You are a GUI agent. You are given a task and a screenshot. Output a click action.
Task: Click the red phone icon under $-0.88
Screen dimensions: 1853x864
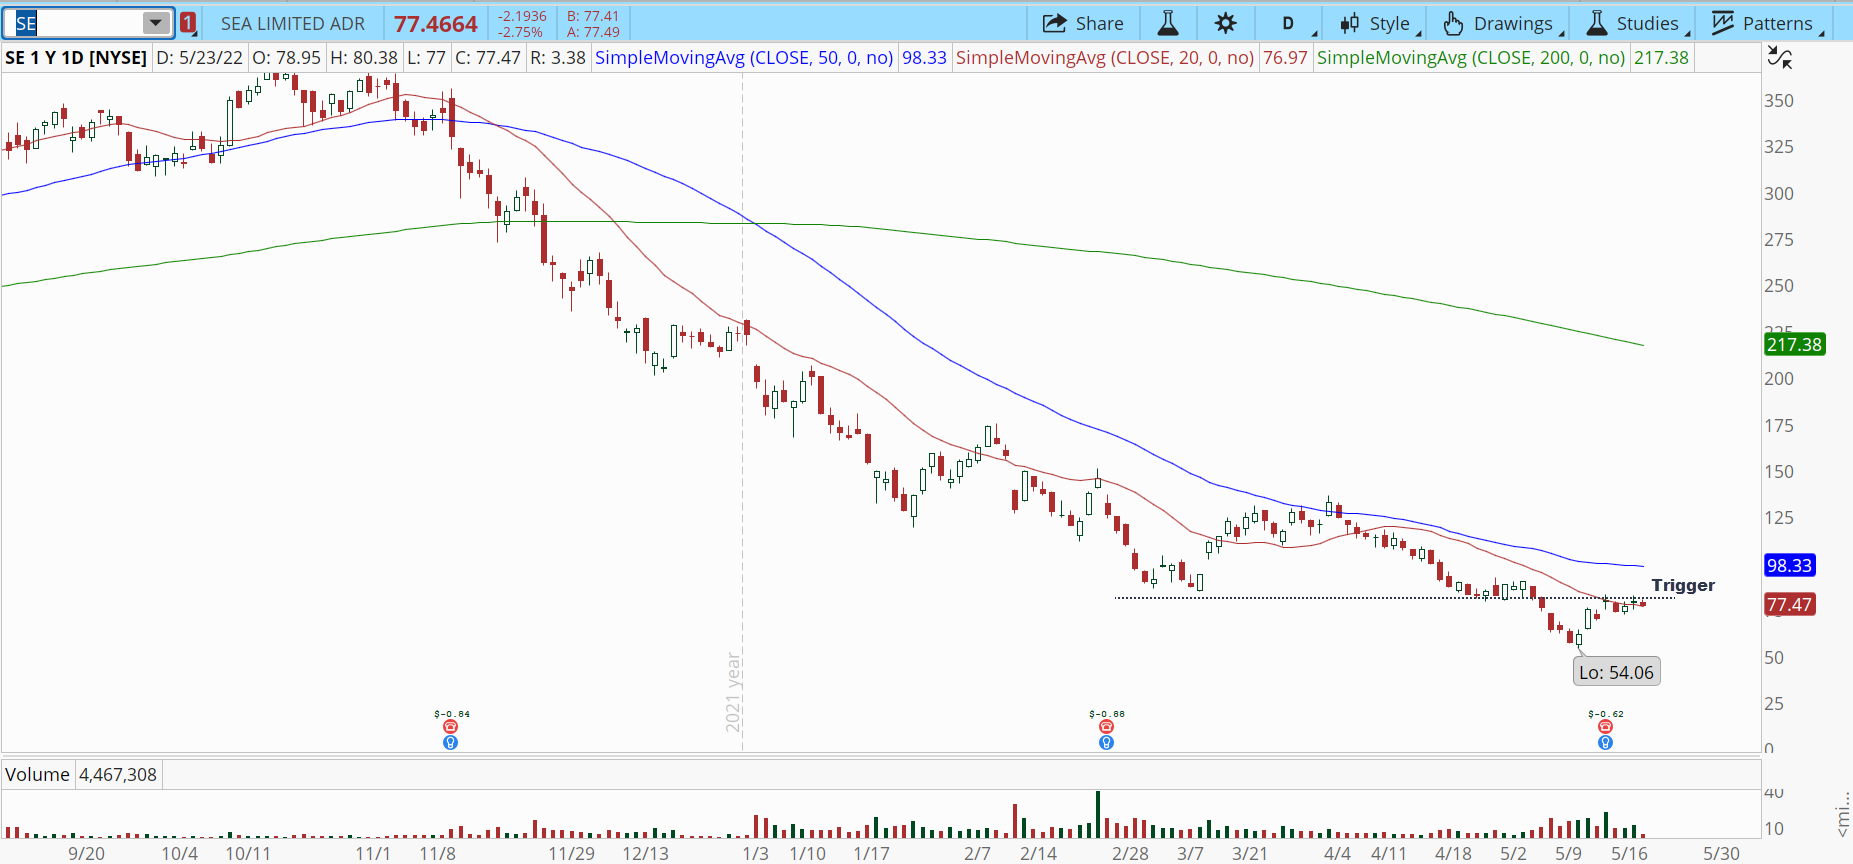pos(1106,727)
